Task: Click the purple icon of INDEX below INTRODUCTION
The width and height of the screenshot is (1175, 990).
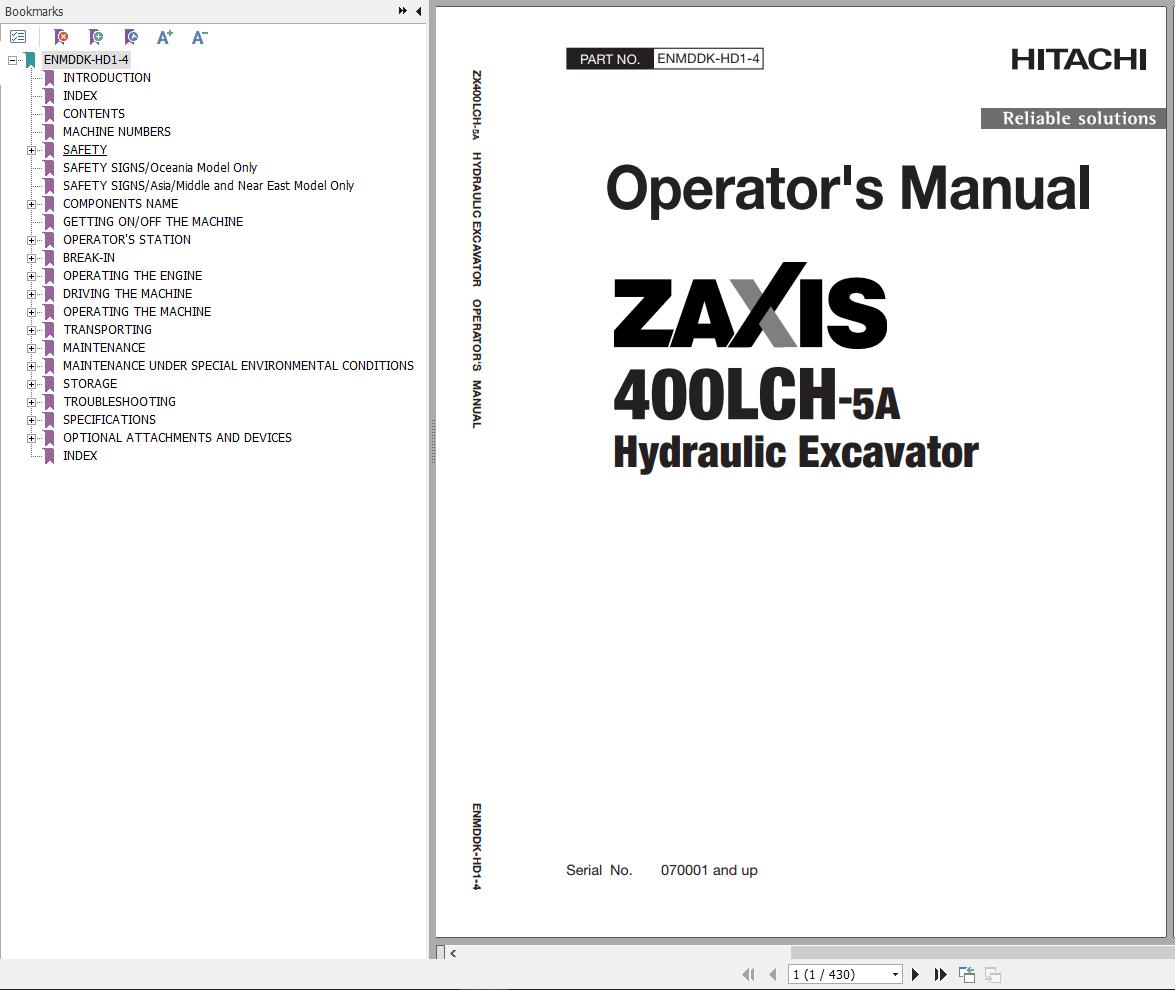Action: click(x=49, y=96)
